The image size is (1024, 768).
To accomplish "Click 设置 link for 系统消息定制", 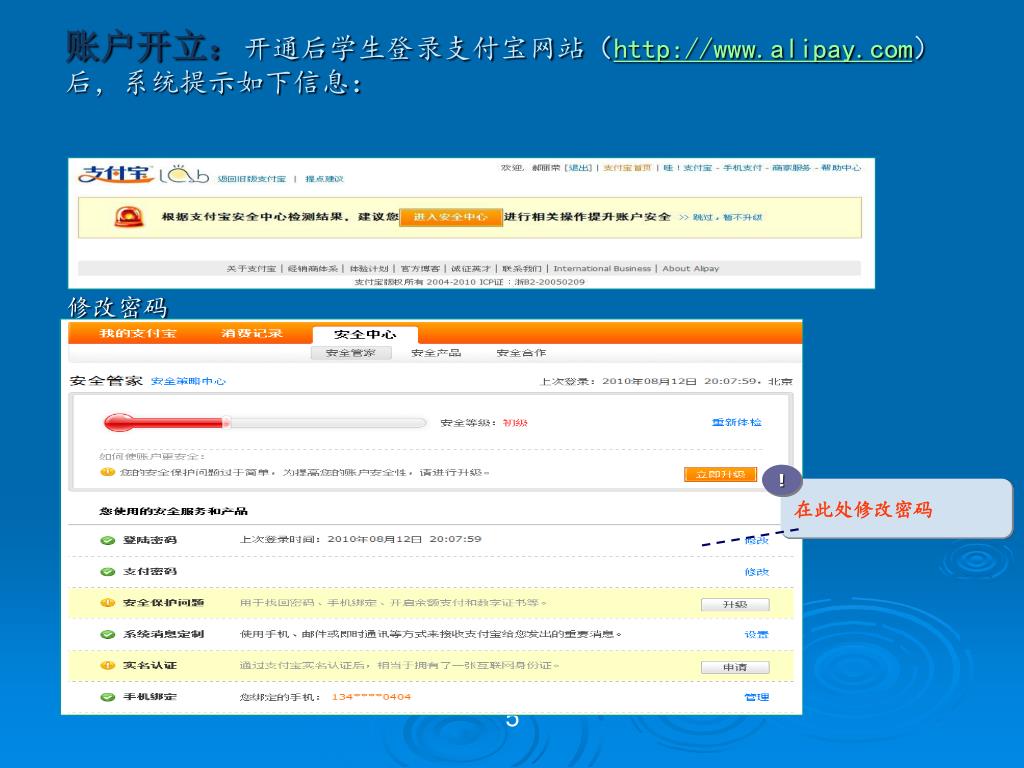I will [x=756, y=634].
